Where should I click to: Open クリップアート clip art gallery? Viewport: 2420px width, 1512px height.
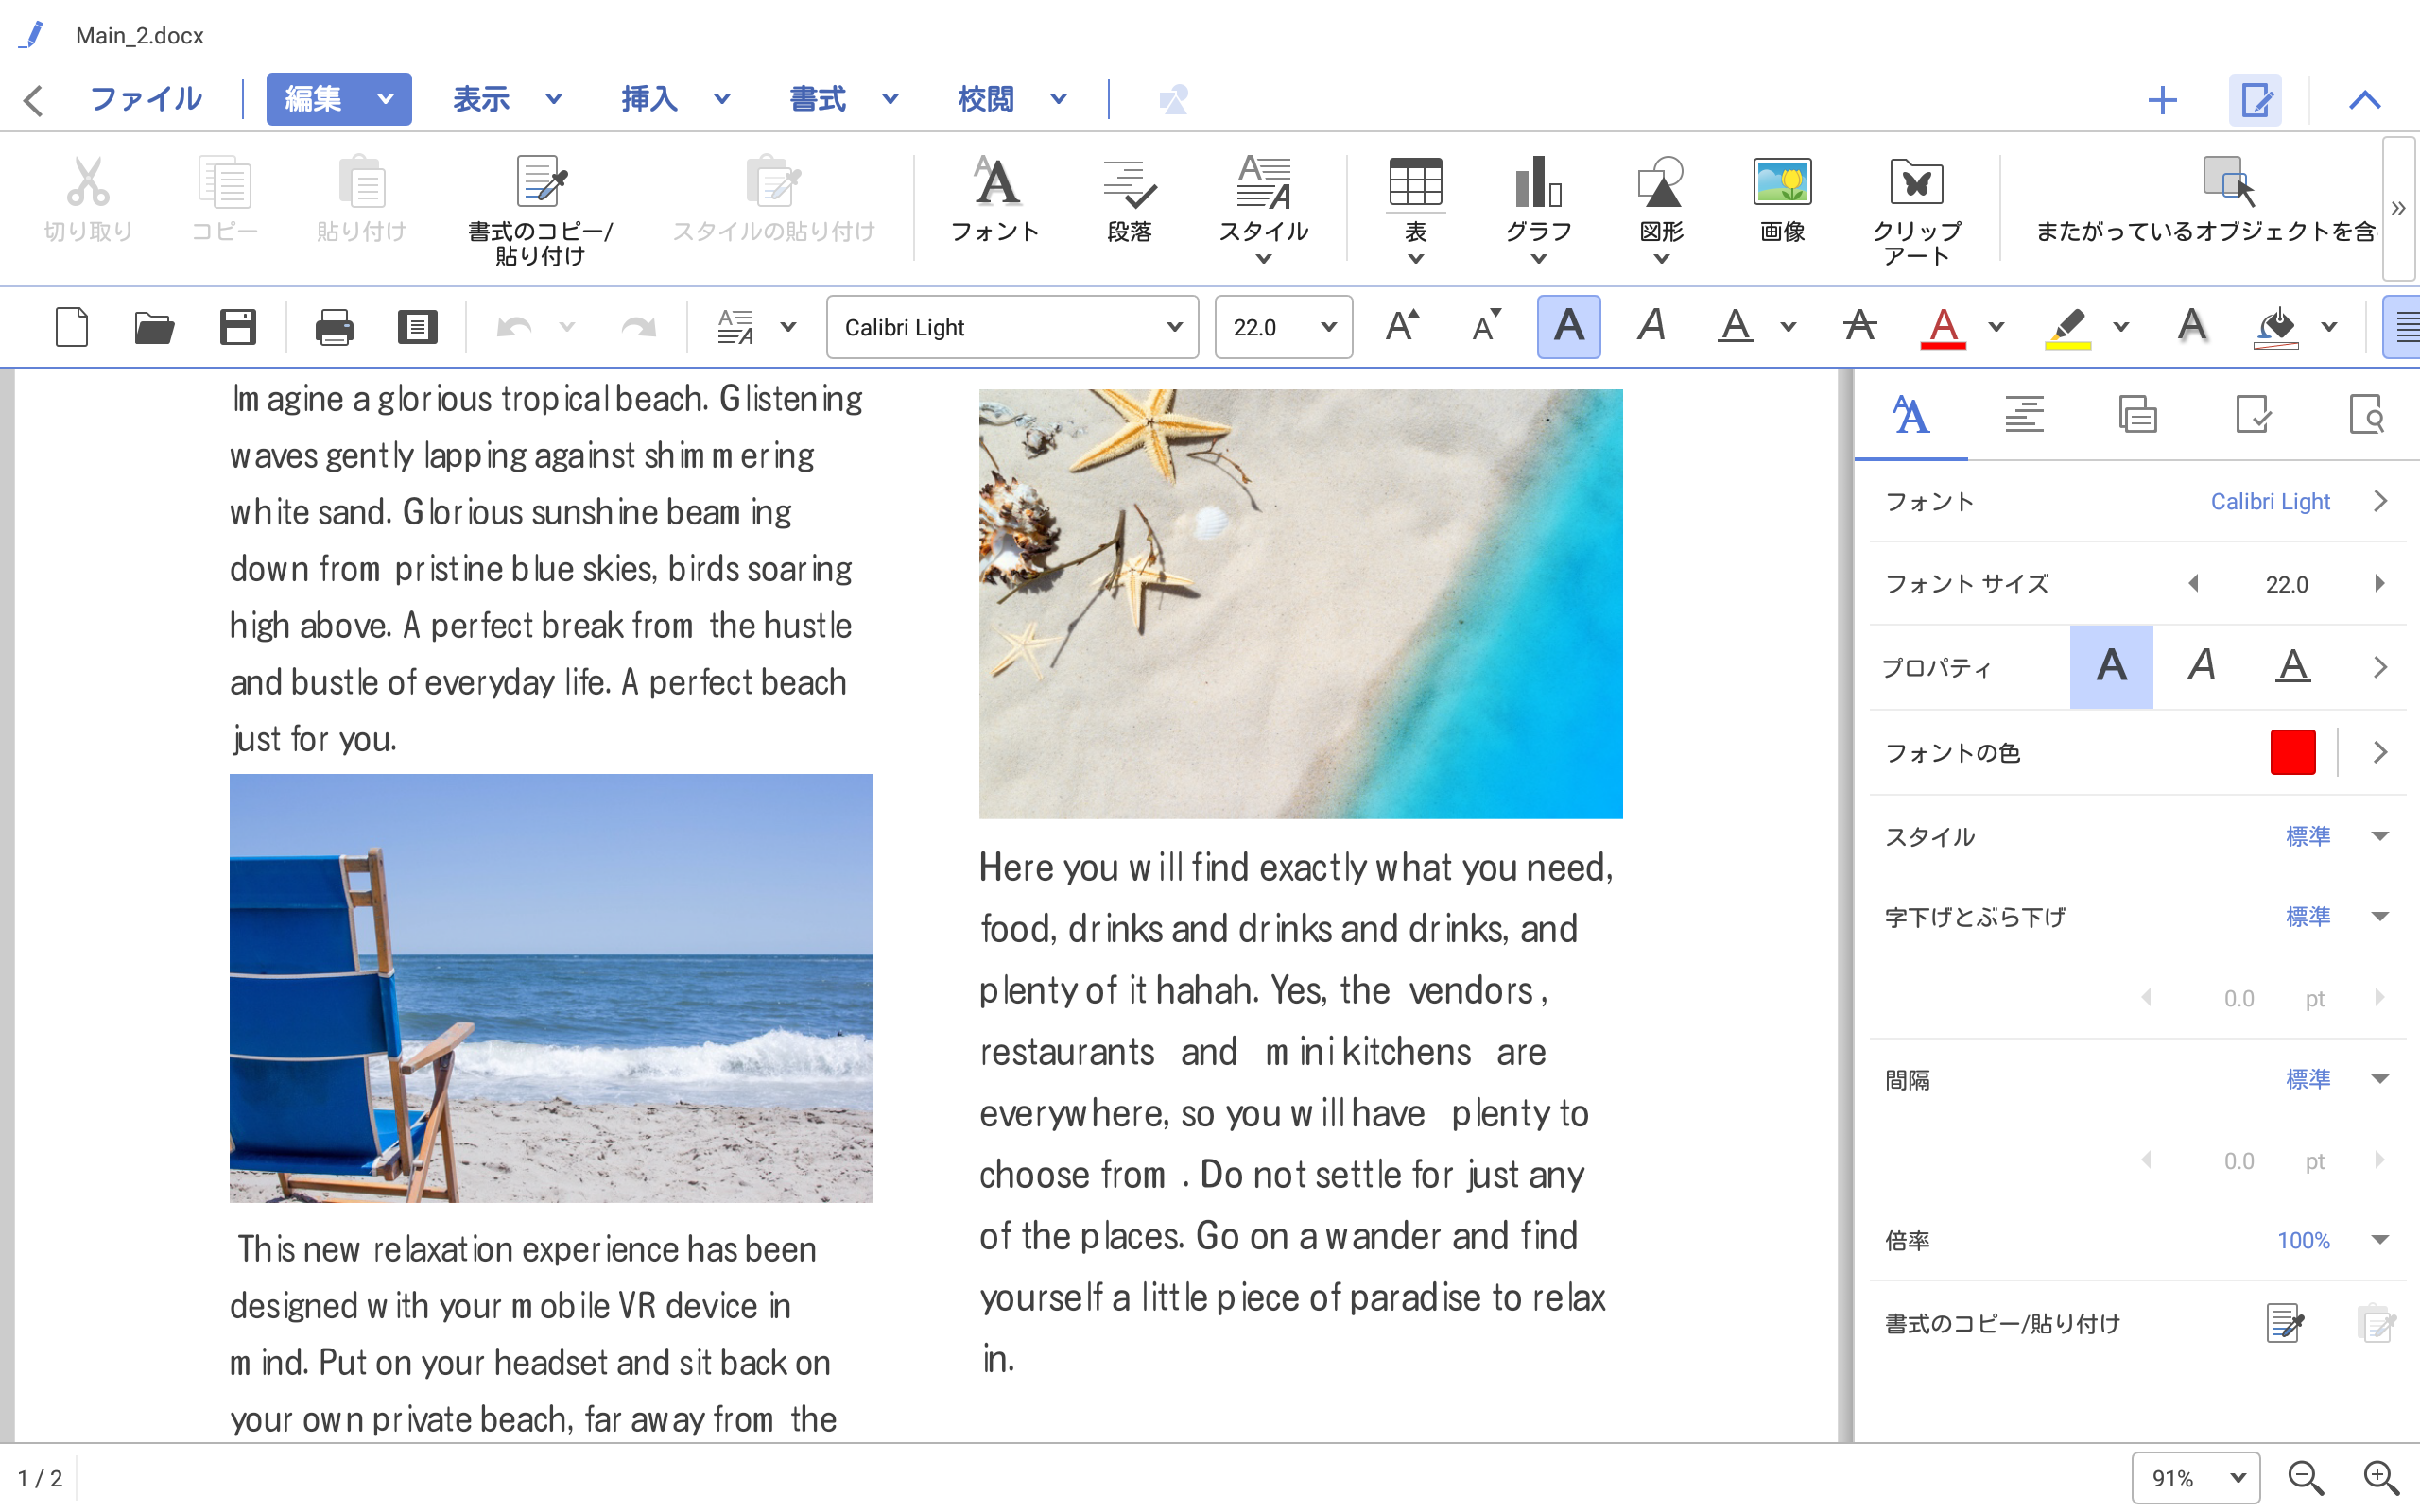pos(1916,210)
